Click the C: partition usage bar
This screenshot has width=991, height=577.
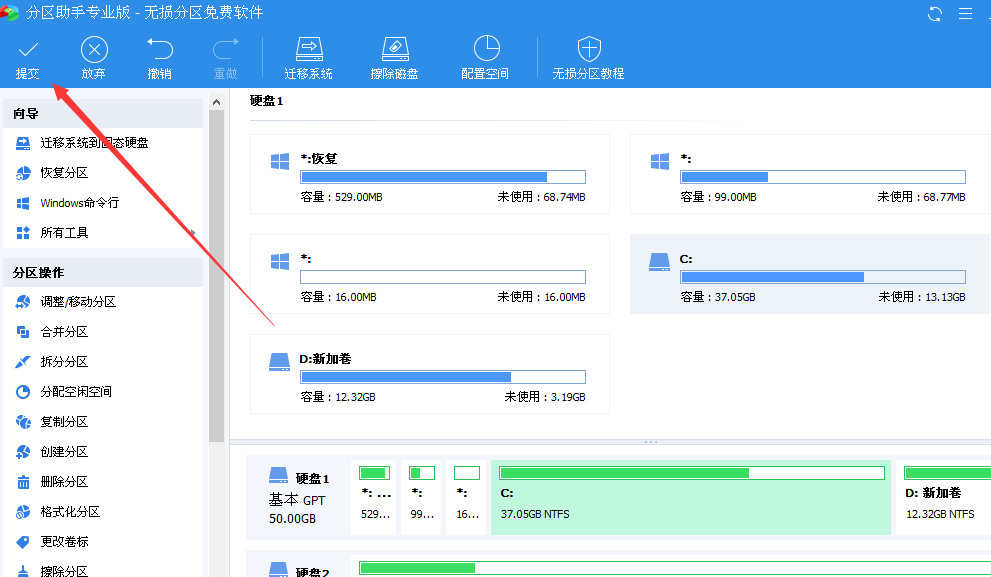tap(823, 277)
